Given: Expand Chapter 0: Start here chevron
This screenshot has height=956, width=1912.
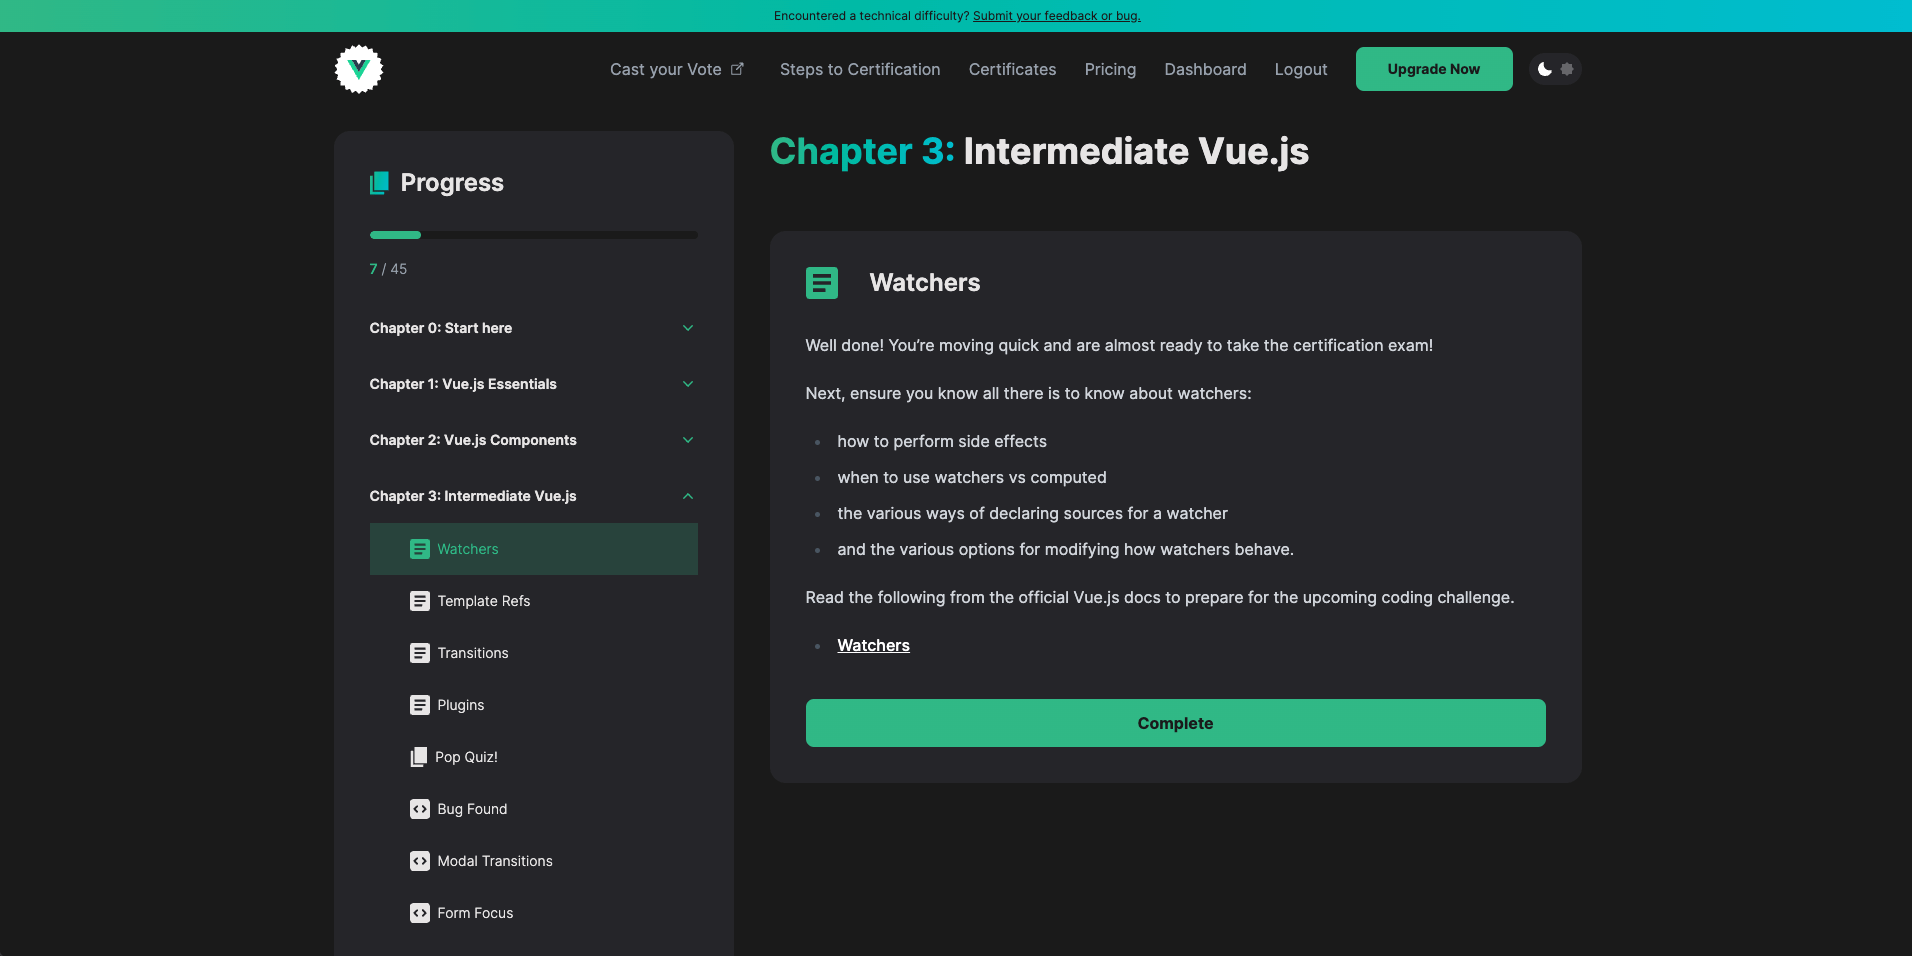Looking at the screenshot, I should [x=688, y=328].
